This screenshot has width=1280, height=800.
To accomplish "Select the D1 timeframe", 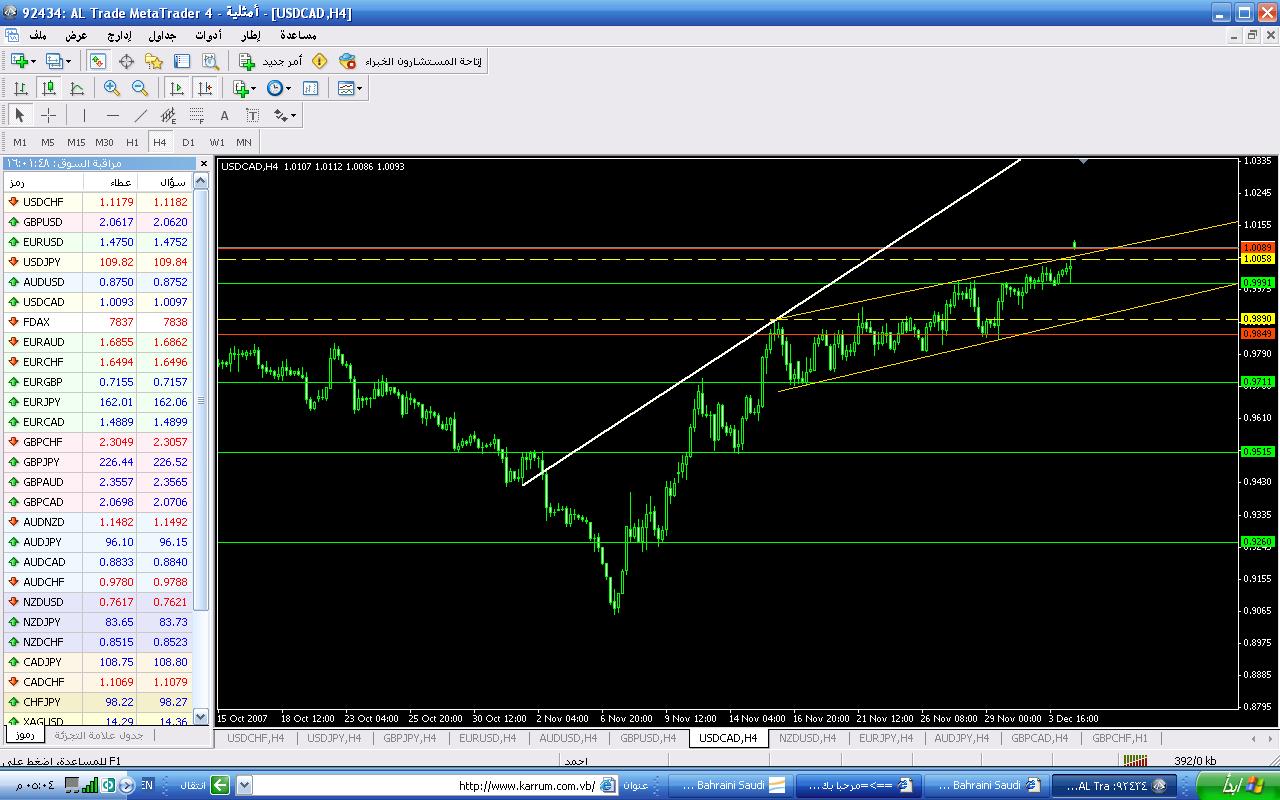I will pos(188,142).
